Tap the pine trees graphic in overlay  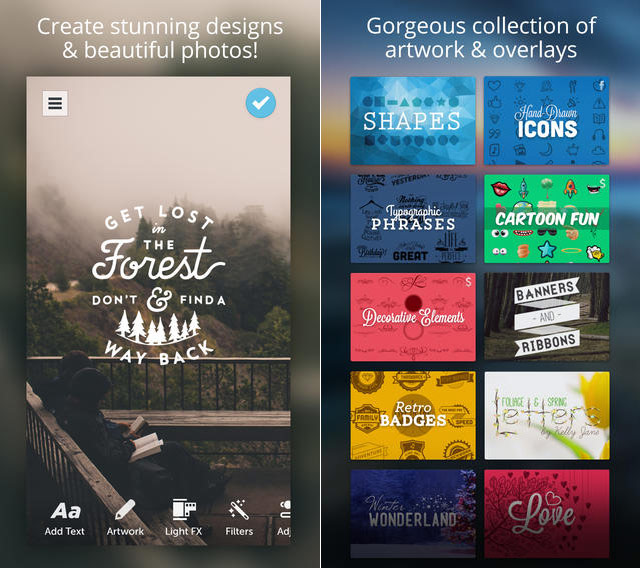[x=158, y=328]
